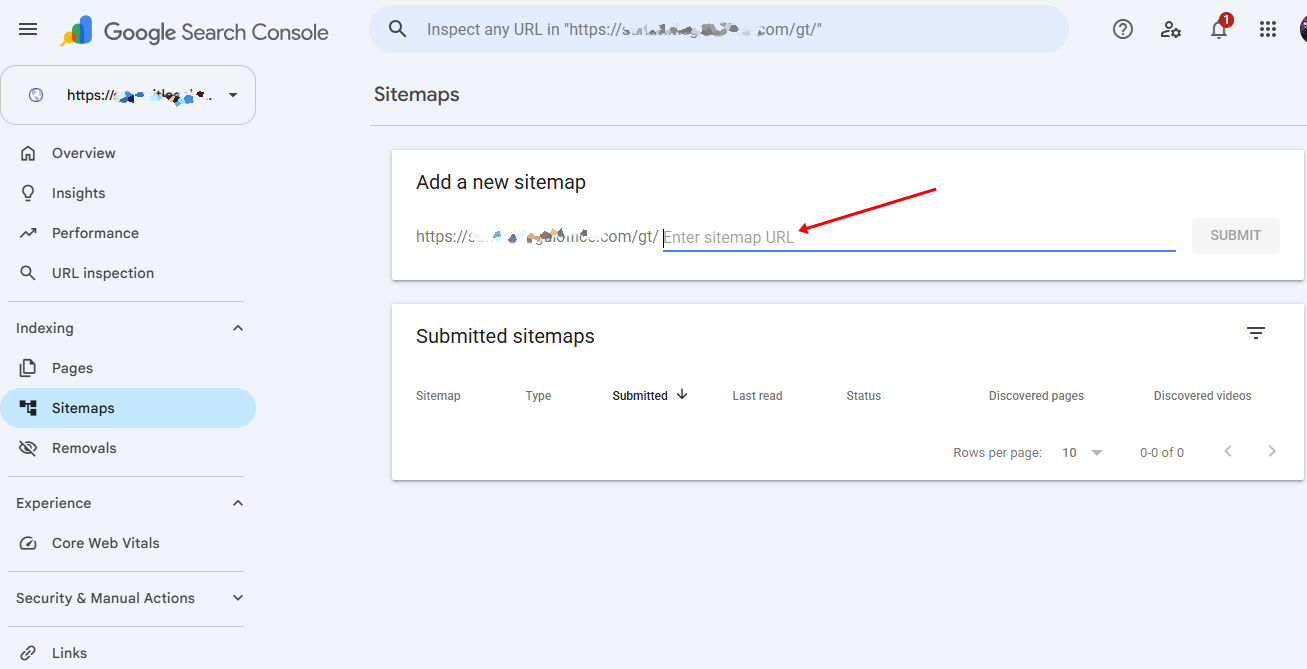Open the Rows per page dropdown
The height and width of the screenshot is (669, 1307).
pyautogui.click(x=1082, y=453)
